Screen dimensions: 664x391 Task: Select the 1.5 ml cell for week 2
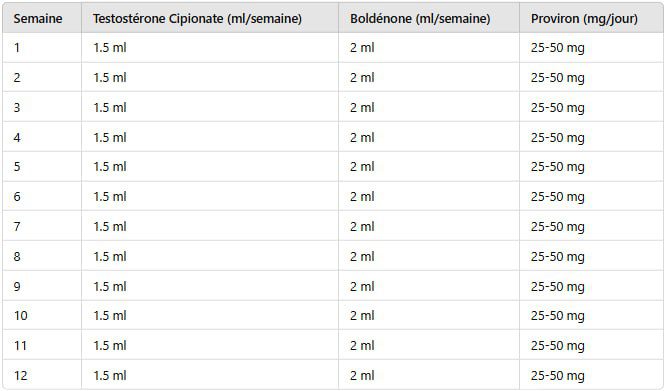[x=210, y=77]
